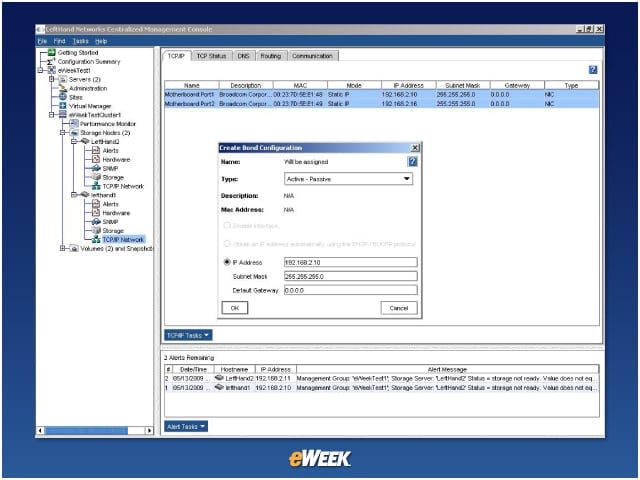Click the Storage Nodes (2) icon
This screenshot has width=640, height=480.
[74, 133]
